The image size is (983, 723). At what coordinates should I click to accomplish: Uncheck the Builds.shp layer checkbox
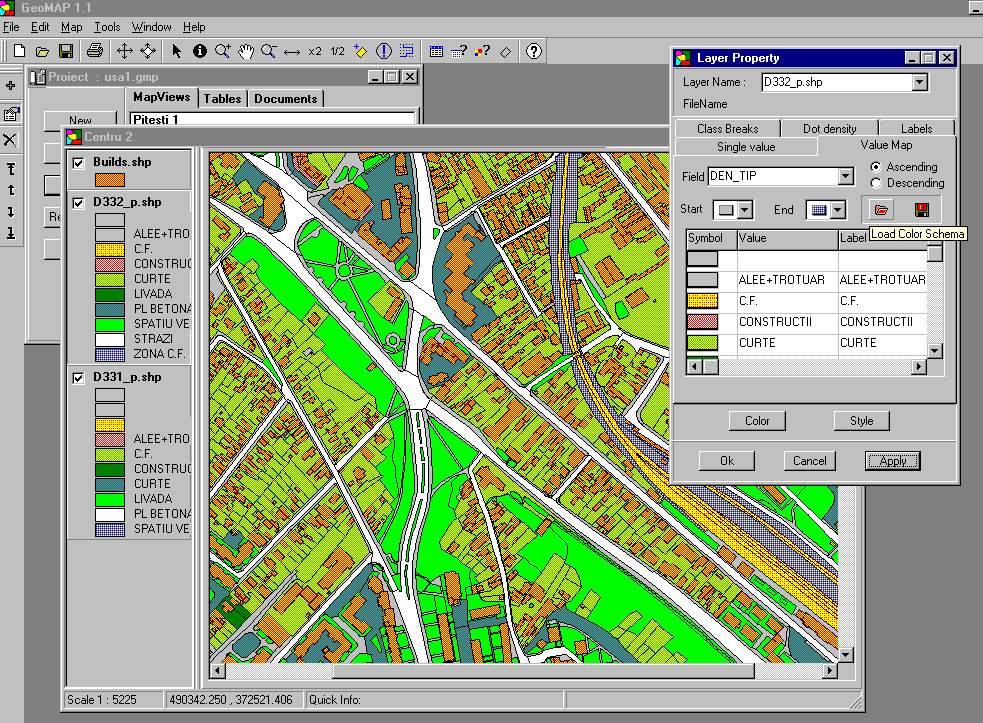pyautogui.click(x=78, y=162)
